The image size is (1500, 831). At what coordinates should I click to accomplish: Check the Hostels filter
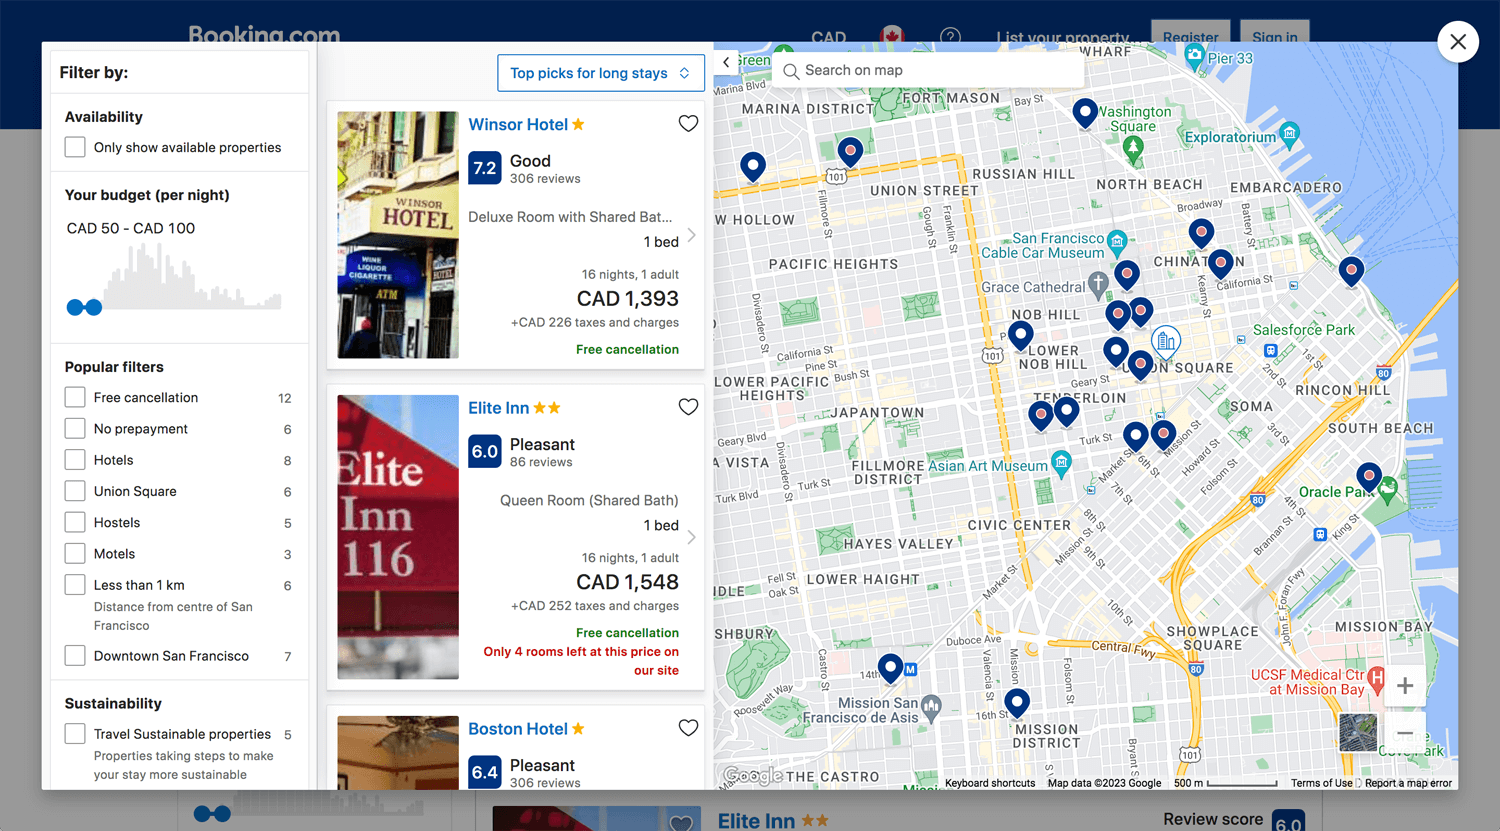click(75, 522)
